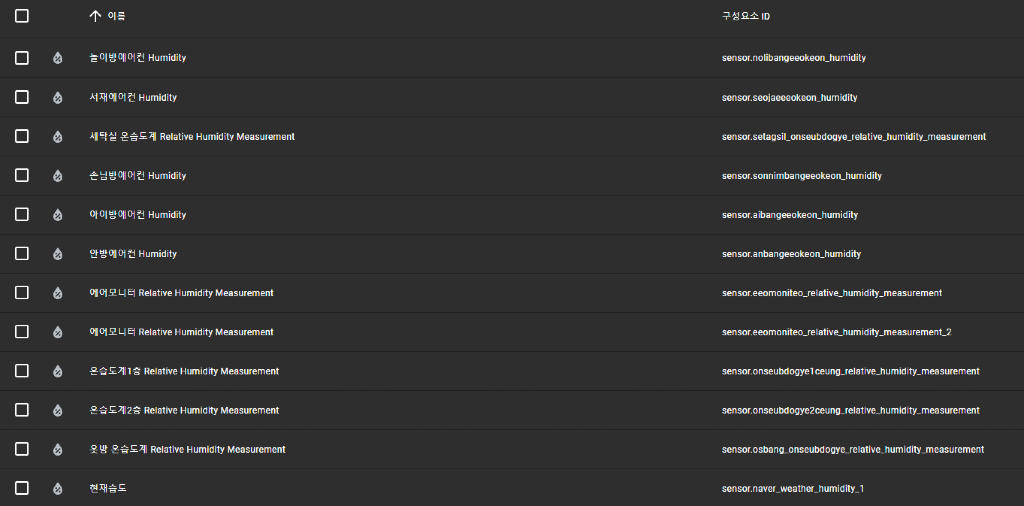Image resolution: width=1024 pixels, height=506 pixels.
Task: Click humidity icon for 아이방에어컨 Humidity row
Action: [x=58, y=214]
